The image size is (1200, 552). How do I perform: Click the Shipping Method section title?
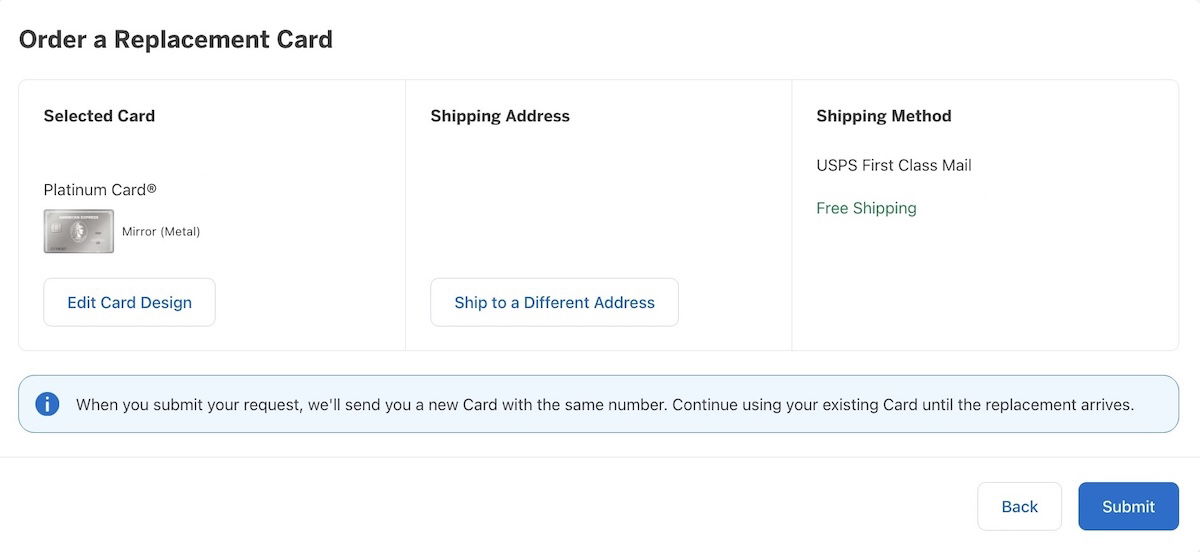[884, 116]
